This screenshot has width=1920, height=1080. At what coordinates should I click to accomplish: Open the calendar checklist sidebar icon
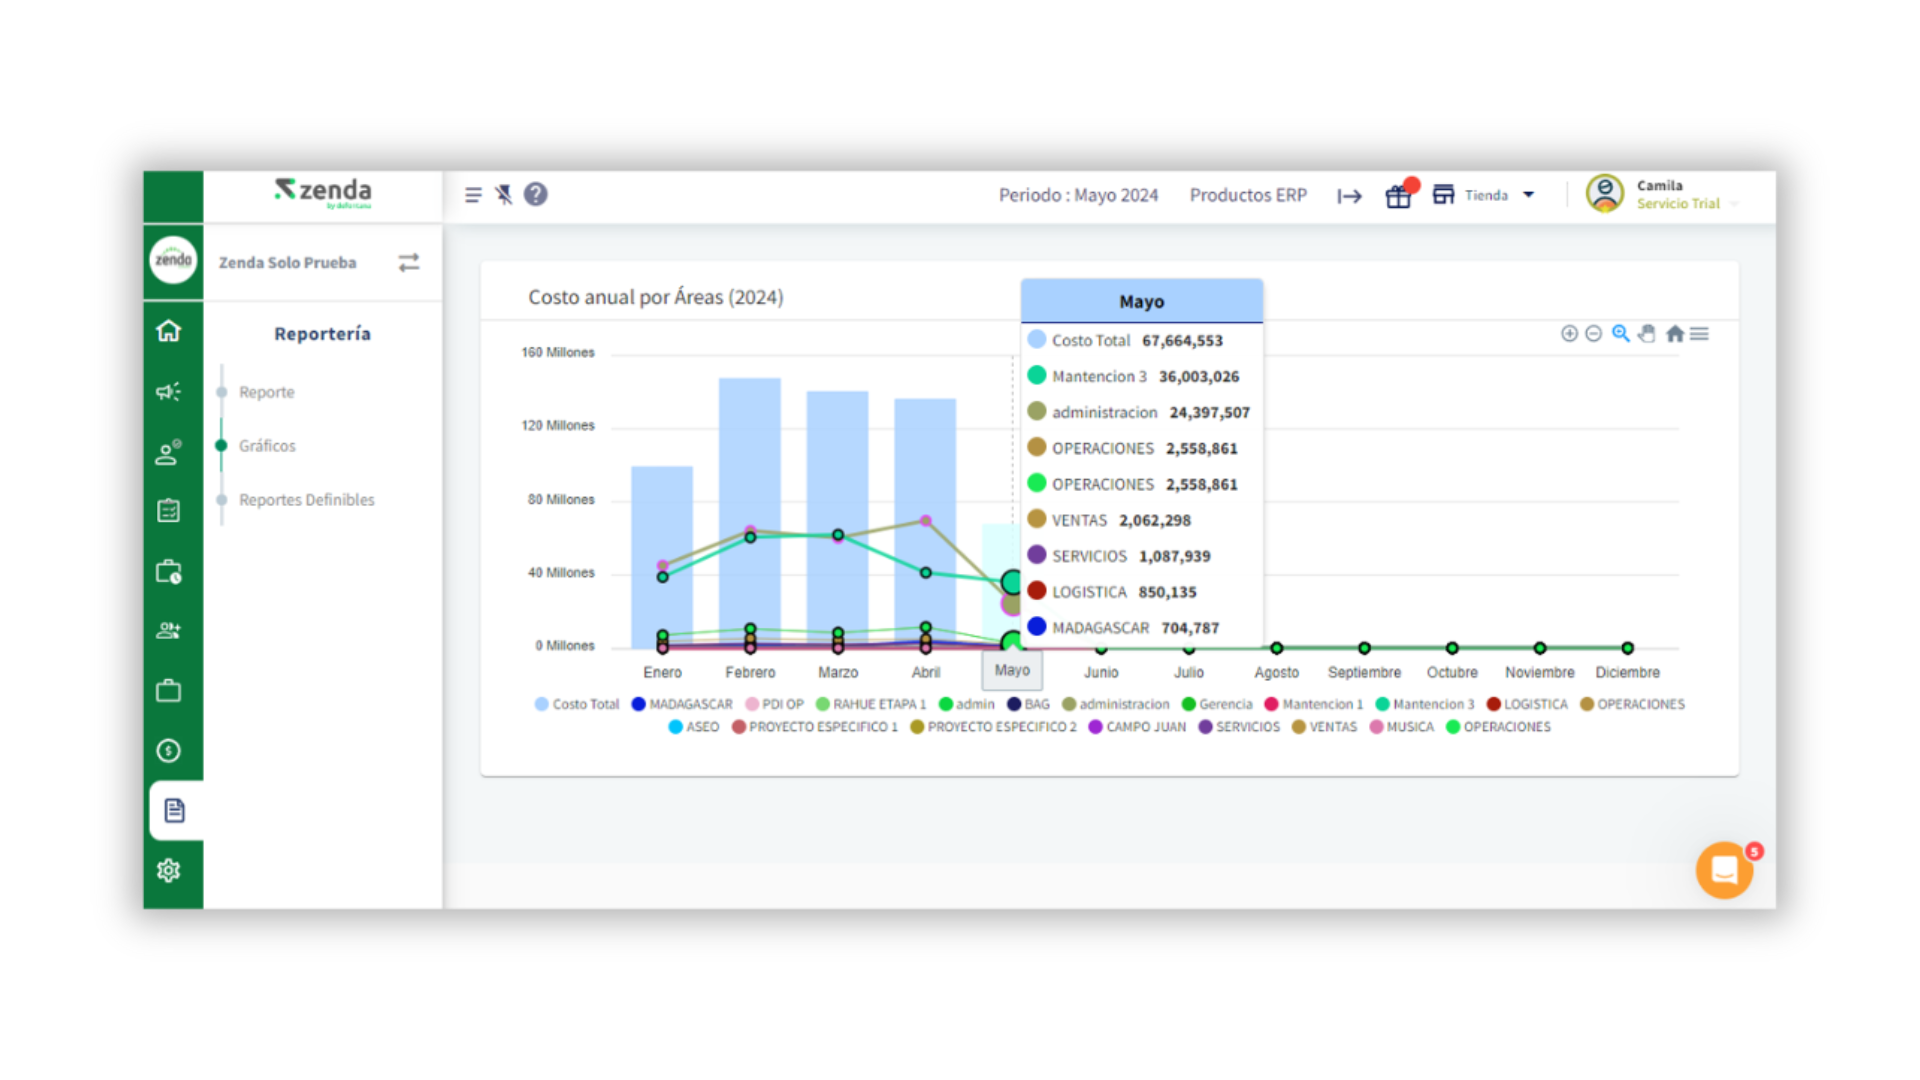(169, 511)
